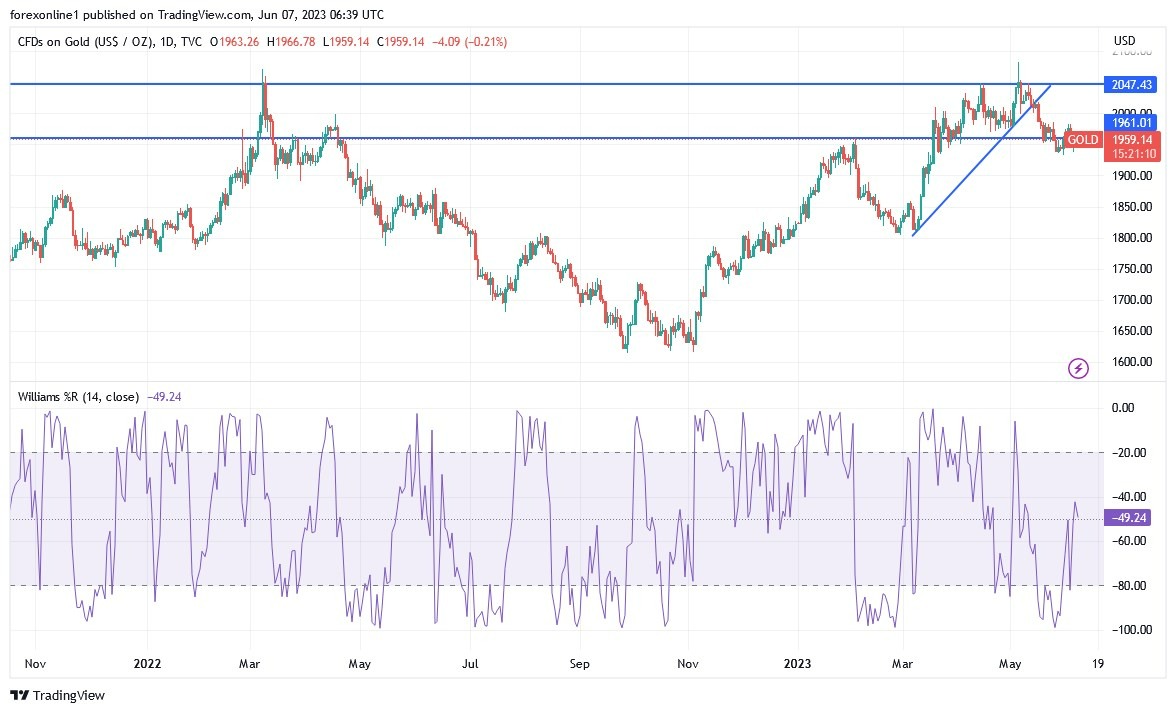Click the USD currency label on price axis
This screenshot has height=713, width=1176.
tap(1124, 40)
